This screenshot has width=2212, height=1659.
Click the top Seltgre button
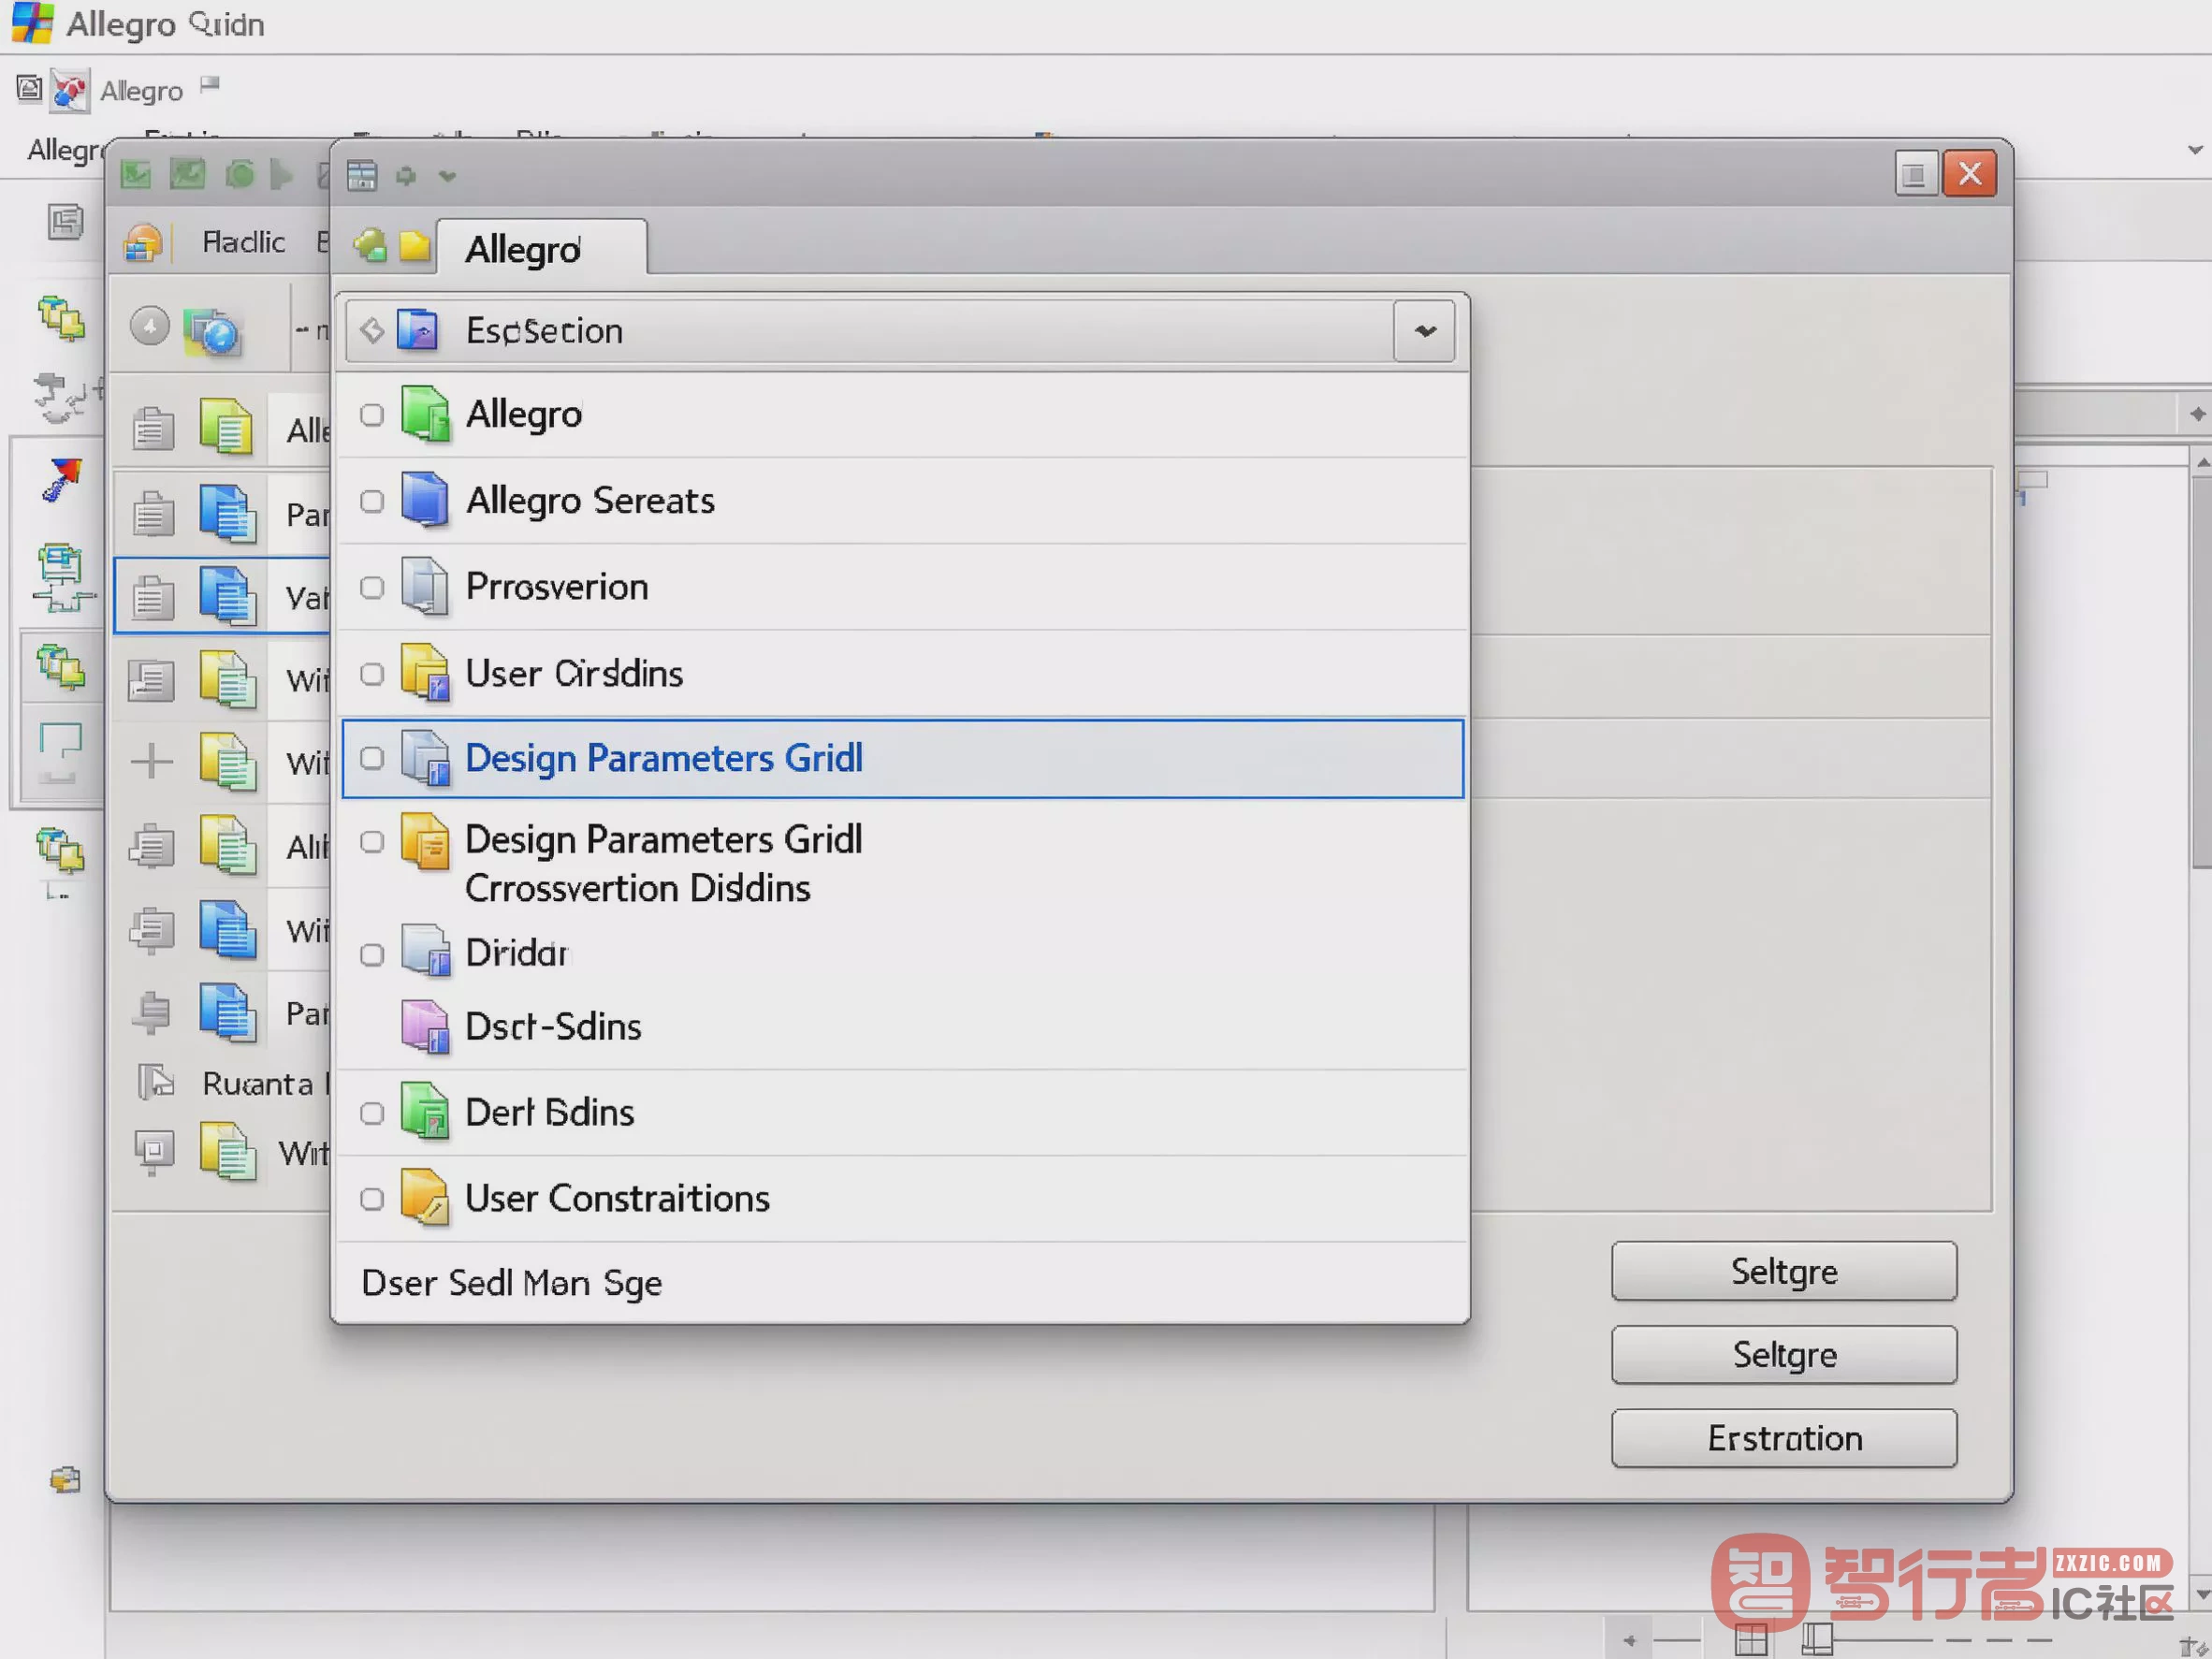[1783, 1271]
